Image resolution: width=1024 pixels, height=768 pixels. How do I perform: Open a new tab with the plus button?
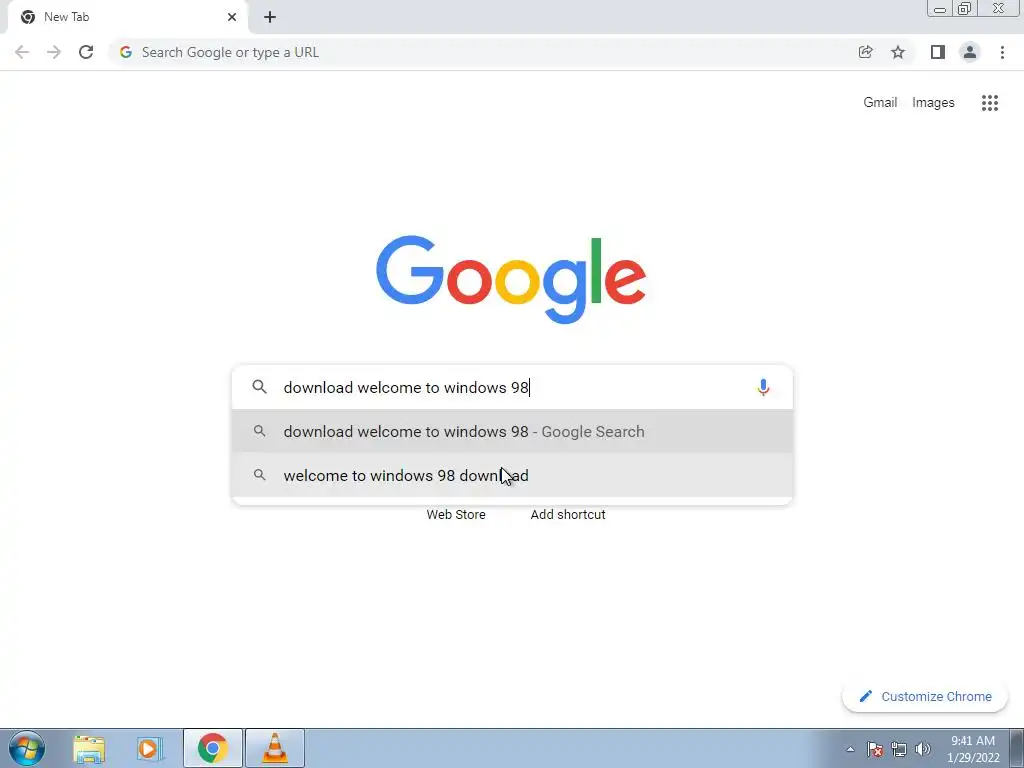[x=270, y=17]
